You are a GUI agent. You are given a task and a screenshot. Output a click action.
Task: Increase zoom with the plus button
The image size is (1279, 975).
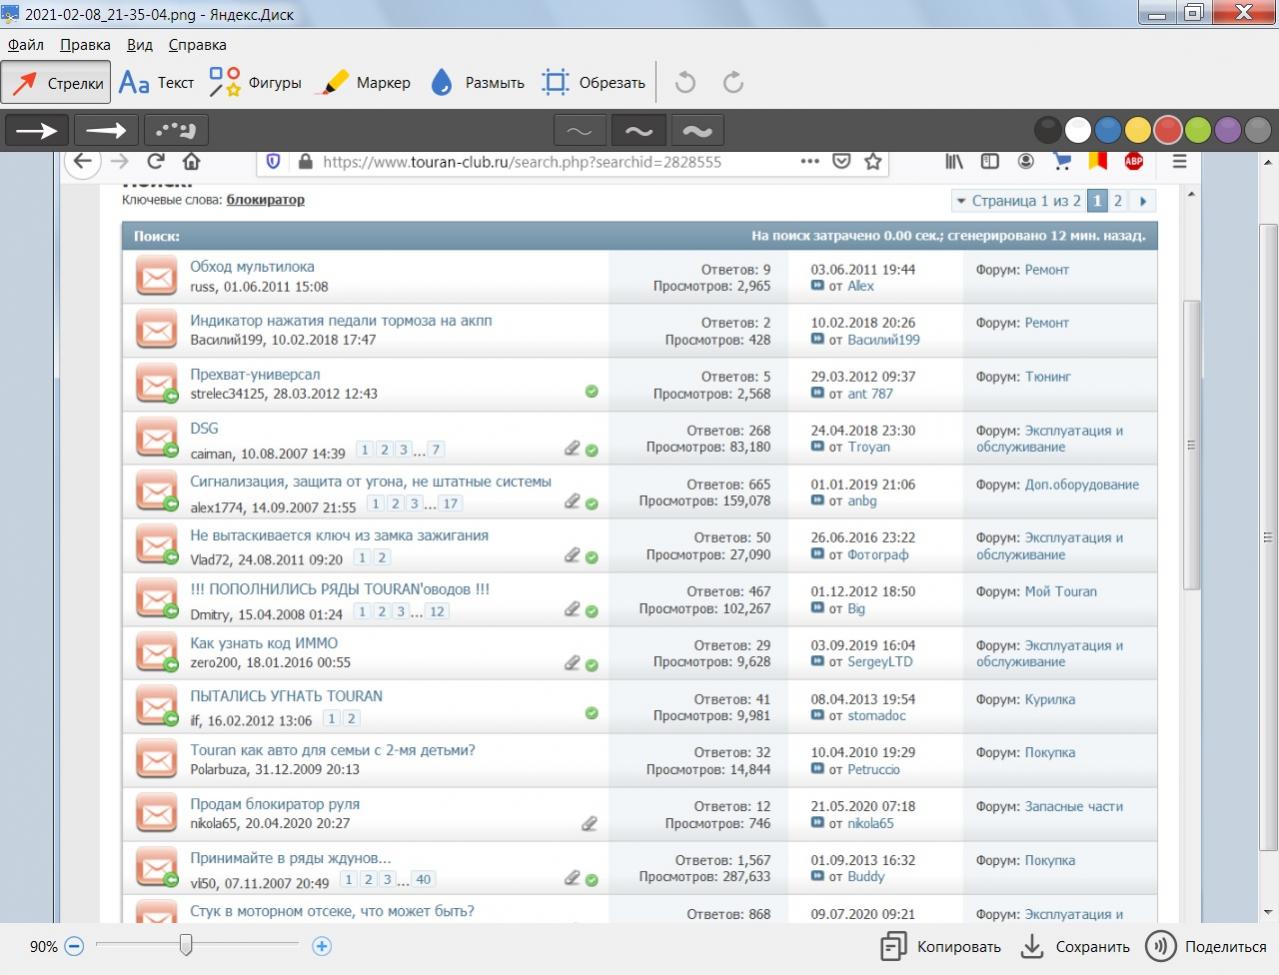[321, 946]
